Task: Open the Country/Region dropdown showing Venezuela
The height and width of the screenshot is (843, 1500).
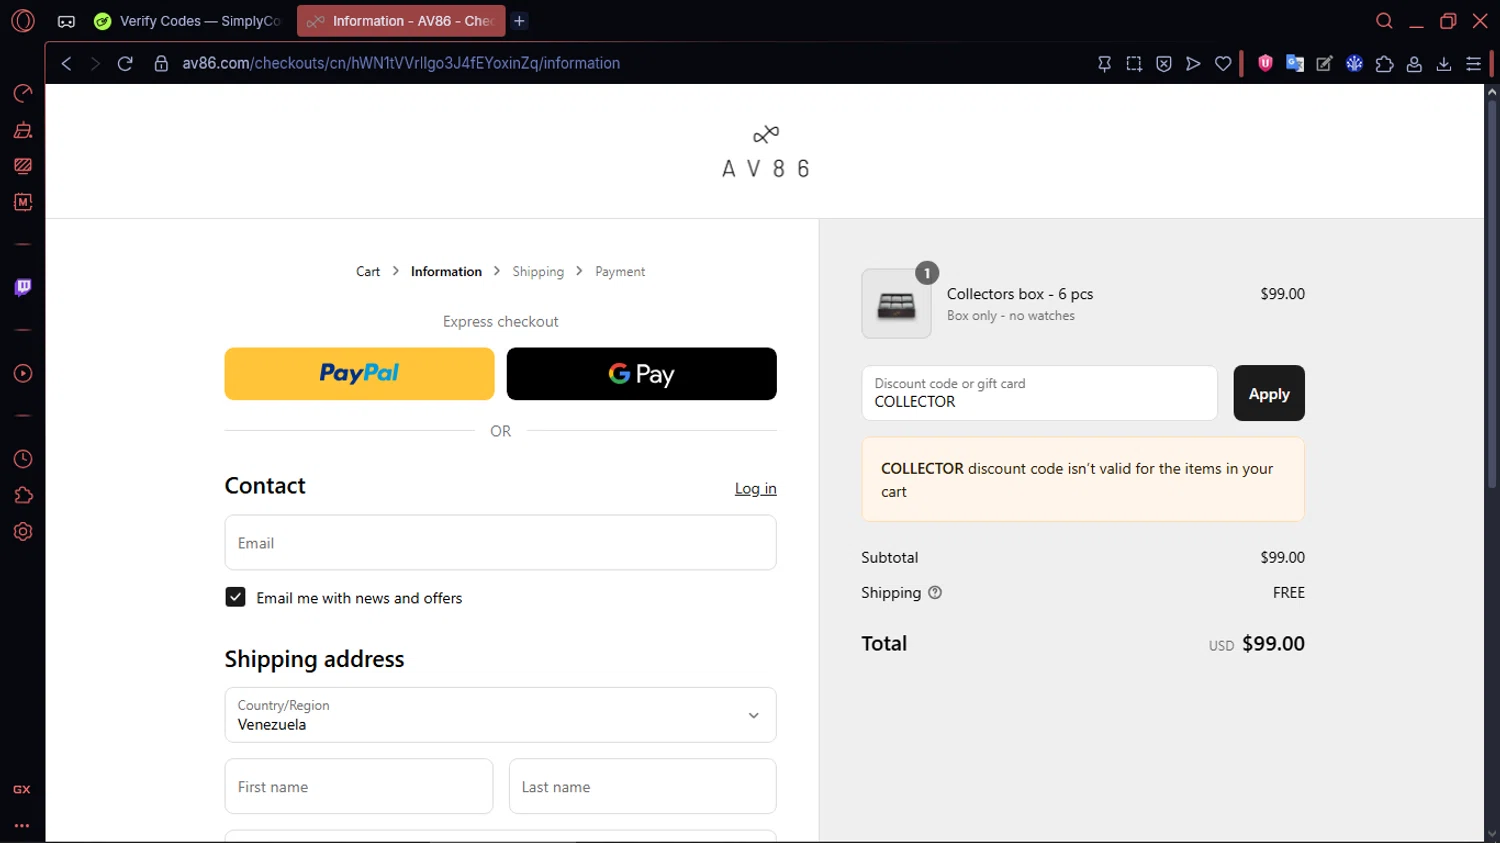Action: point(500,715)
